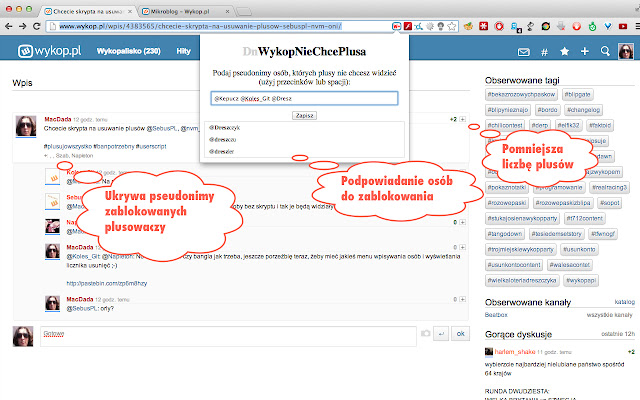Open the YouTube extension icon
This screenshot has width=640, height=400.
pos(623,26)
